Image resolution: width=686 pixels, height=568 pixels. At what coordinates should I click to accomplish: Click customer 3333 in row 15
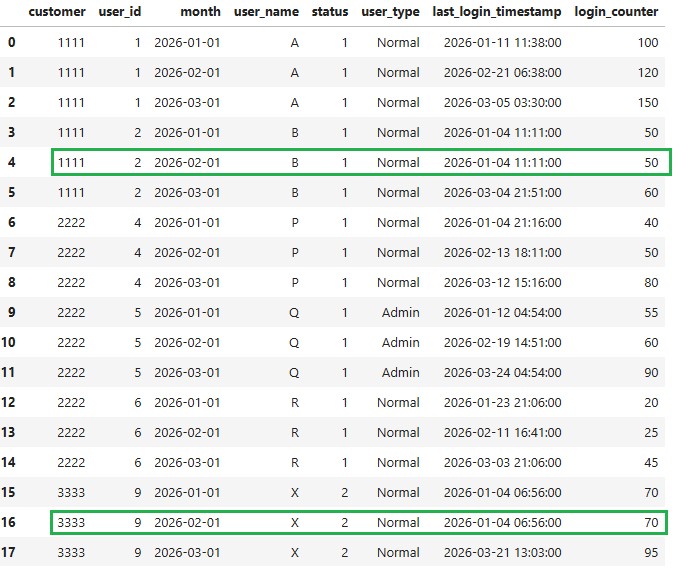click(71, 492)
